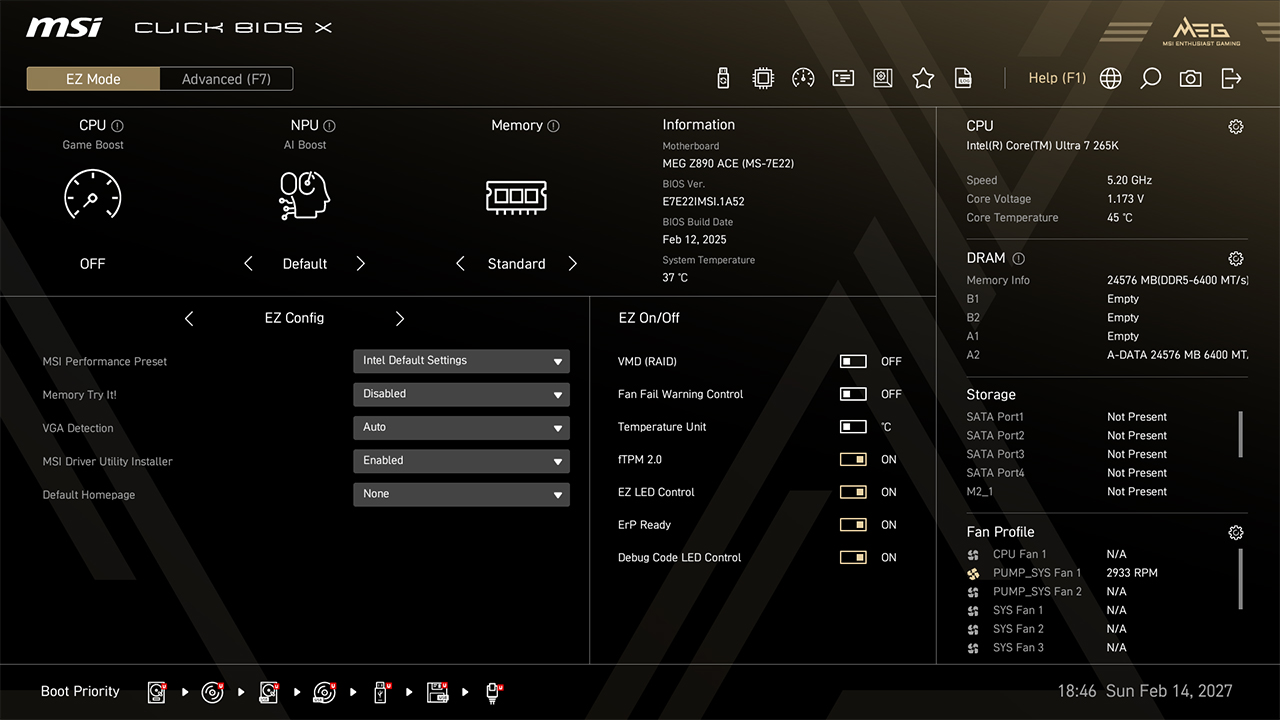Screen dimensions: 1280x720
Task: Expand the Memory Try It! dropdown
Action: (461, 394)
